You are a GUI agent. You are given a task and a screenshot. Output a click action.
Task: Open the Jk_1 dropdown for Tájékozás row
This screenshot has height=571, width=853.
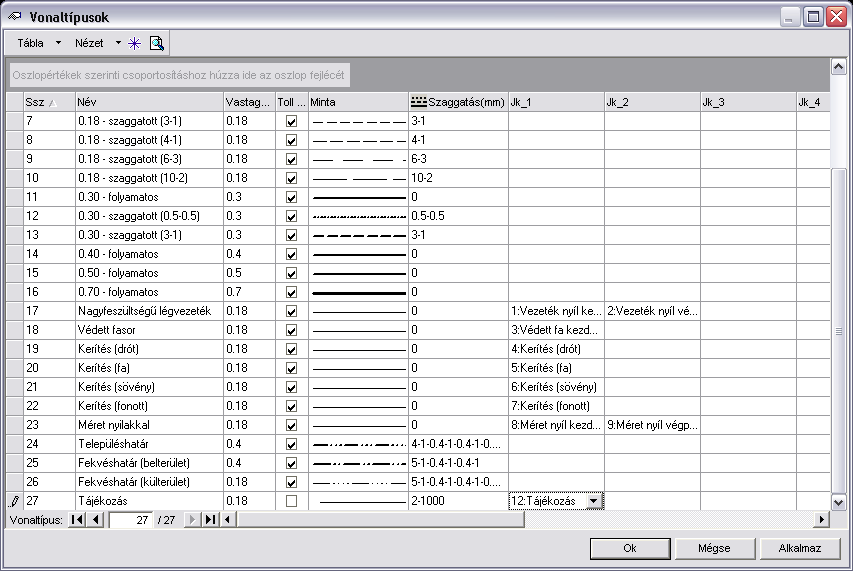[x=595, y=501]
